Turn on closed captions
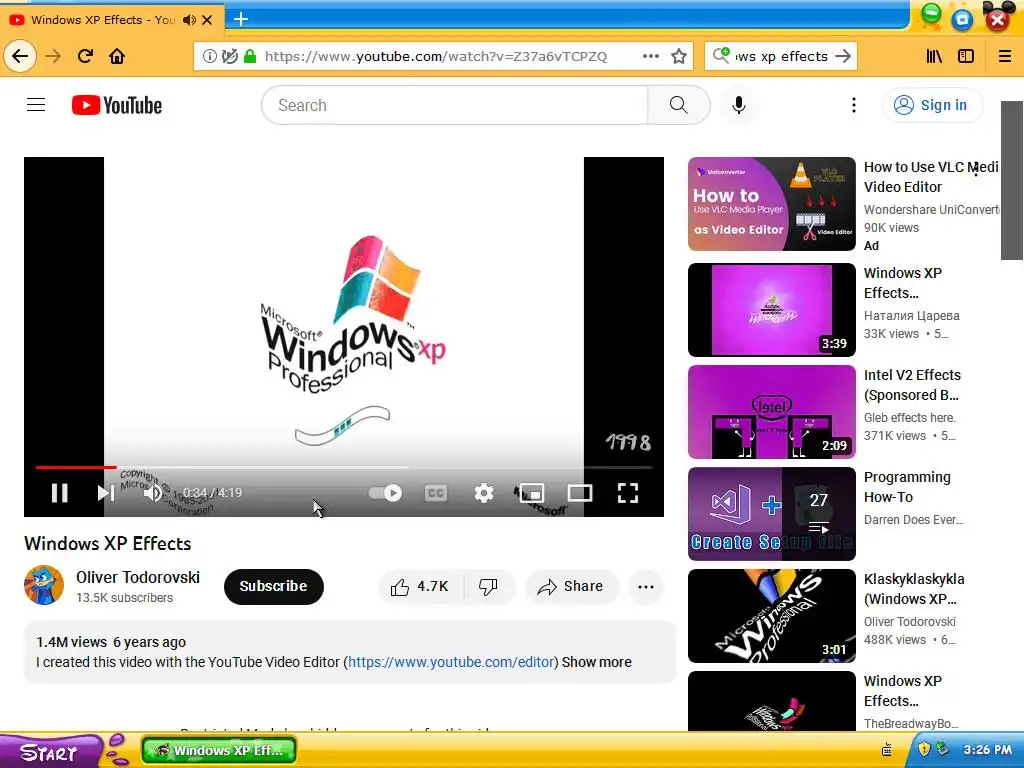1024x768 pixels. (x=436, y=492)
